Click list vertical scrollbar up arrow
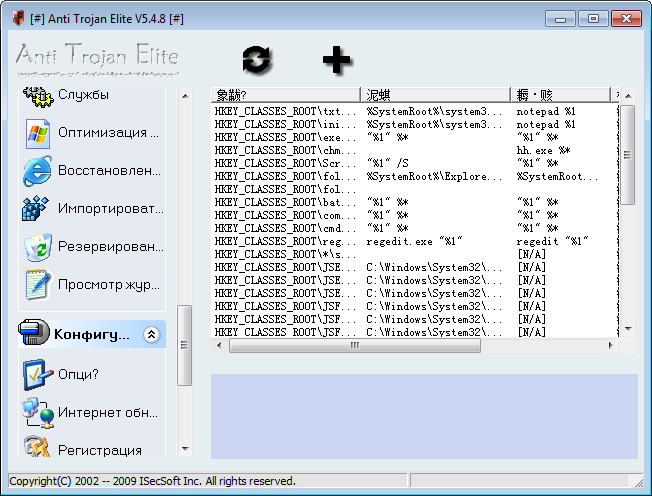The image size is (652, 496). pos(628,96)
